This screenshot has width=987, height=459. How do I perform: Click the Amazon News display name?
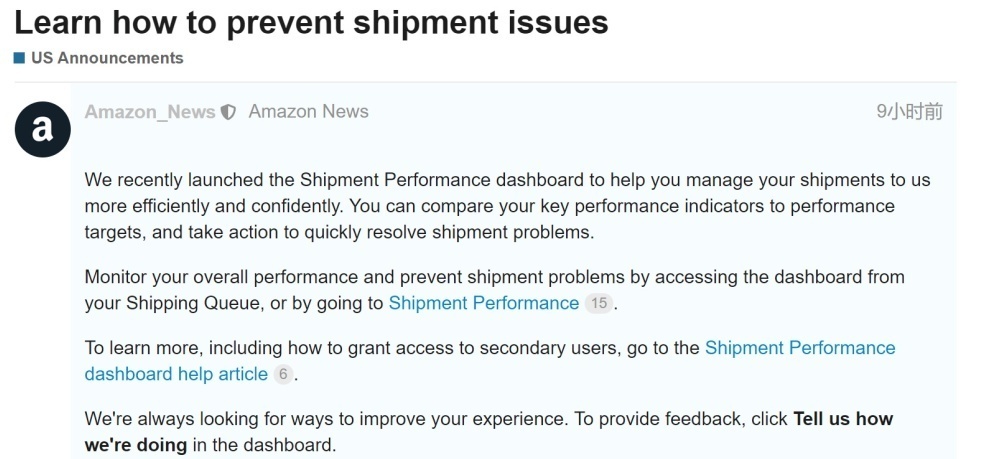click(308, 112)
